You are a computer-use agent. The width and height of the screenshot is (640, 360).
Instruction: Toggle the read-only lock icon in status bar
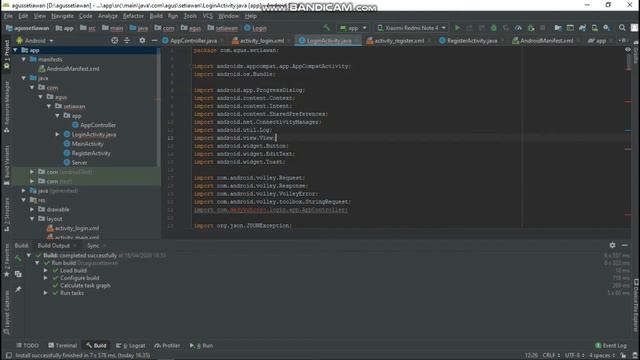[x=623, y=356]
